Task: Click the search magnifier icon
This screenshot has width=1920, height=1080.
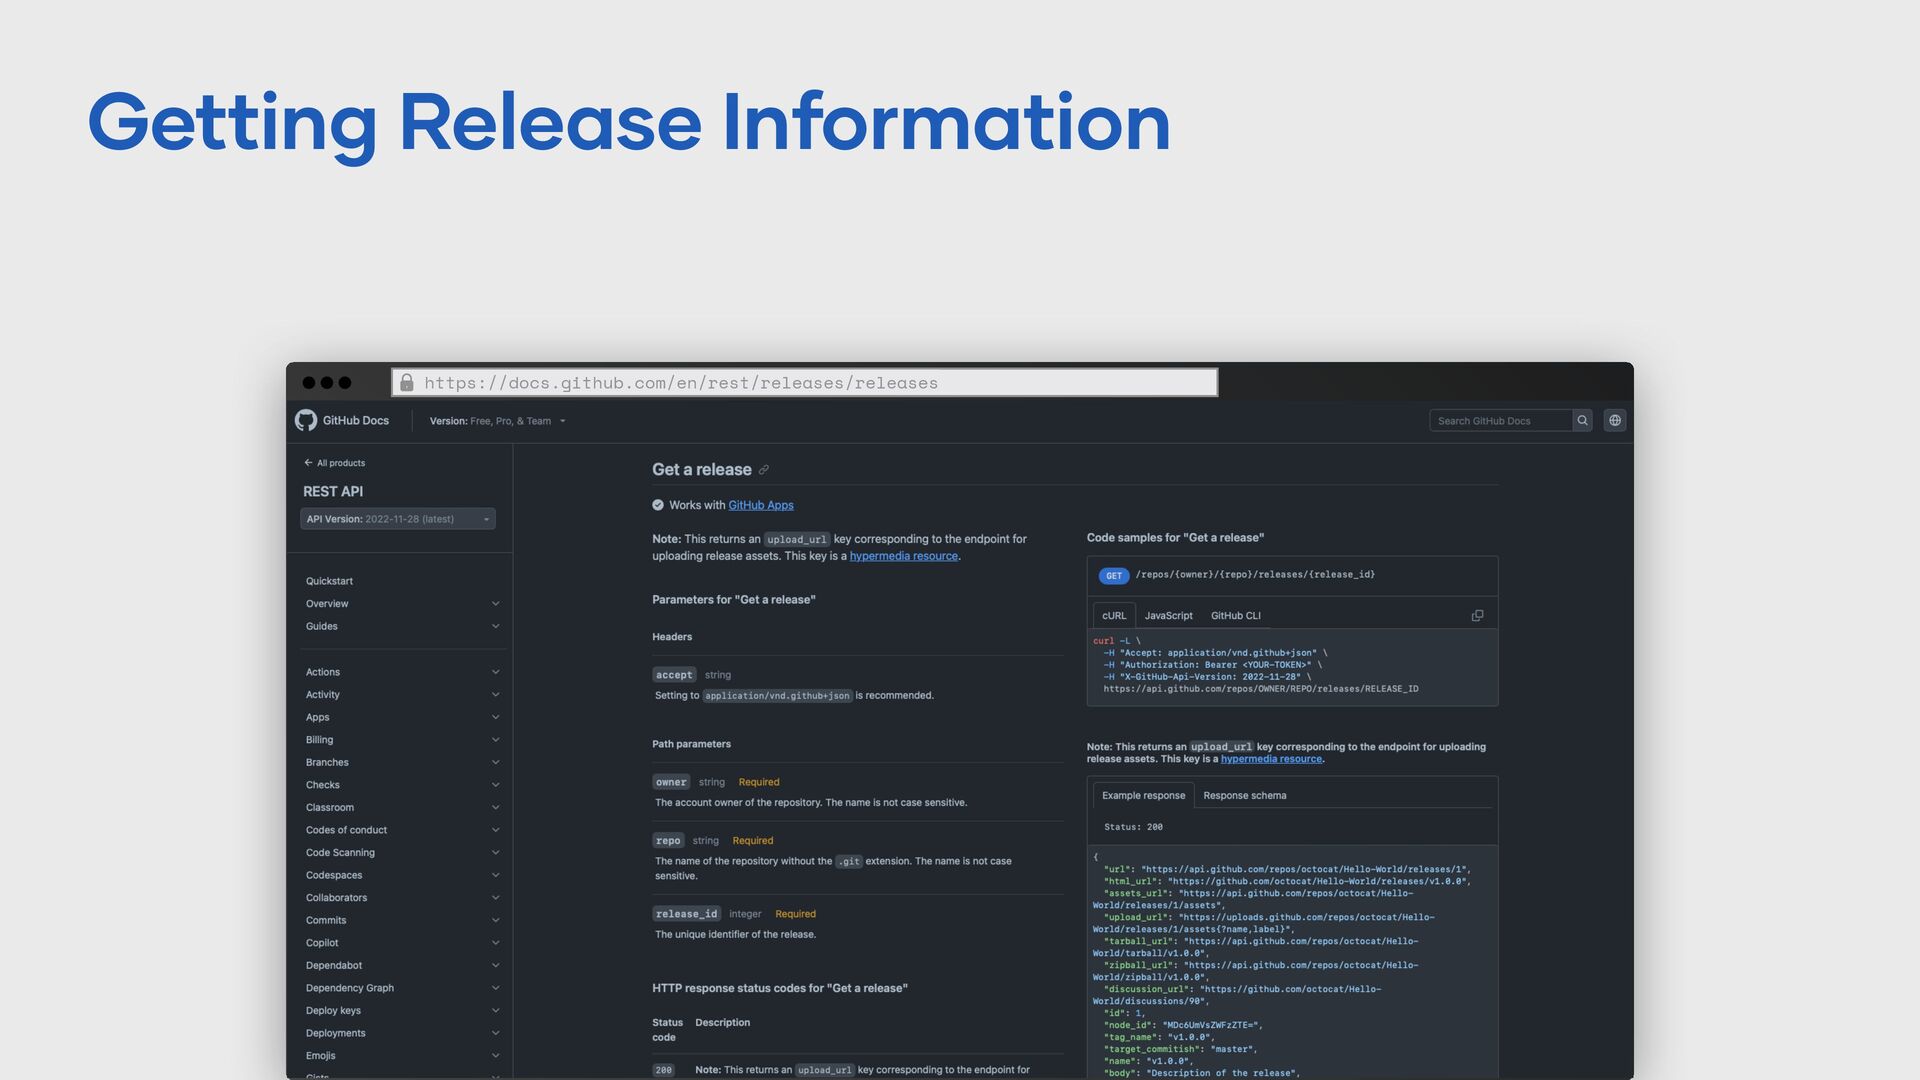Action: pyautogui.click(x=1582, y=420)
